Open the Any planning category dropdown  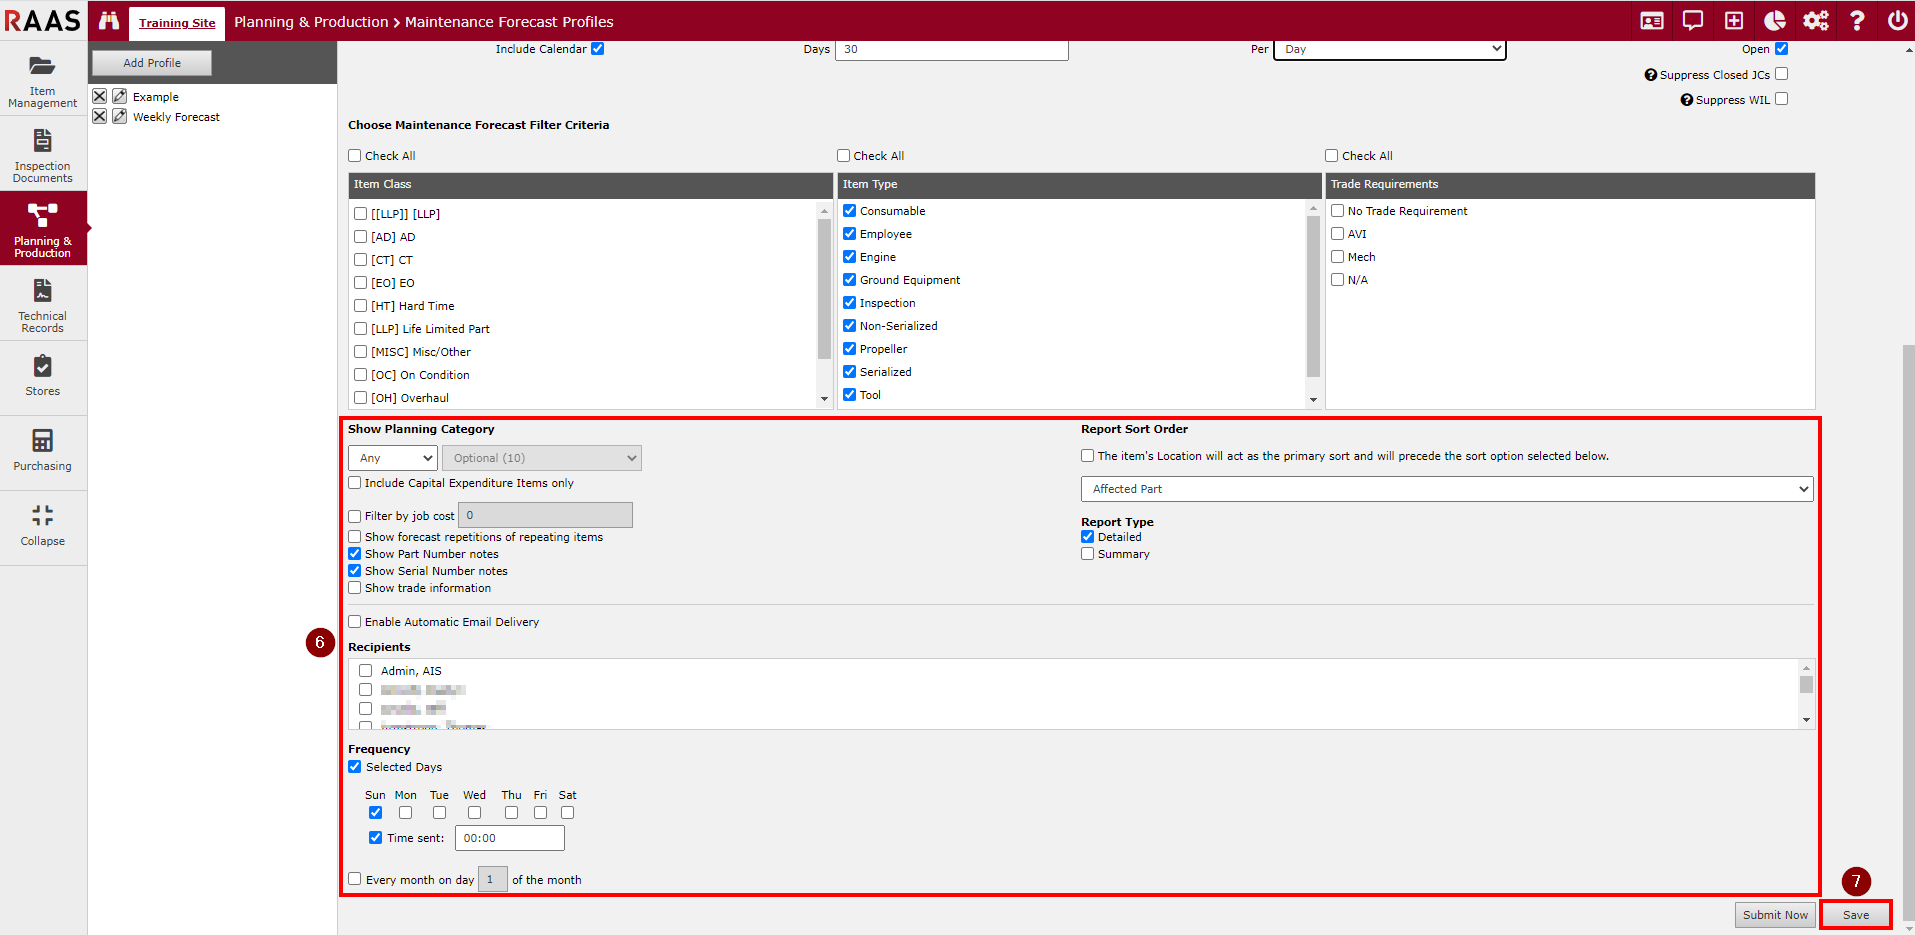(393, 458)
